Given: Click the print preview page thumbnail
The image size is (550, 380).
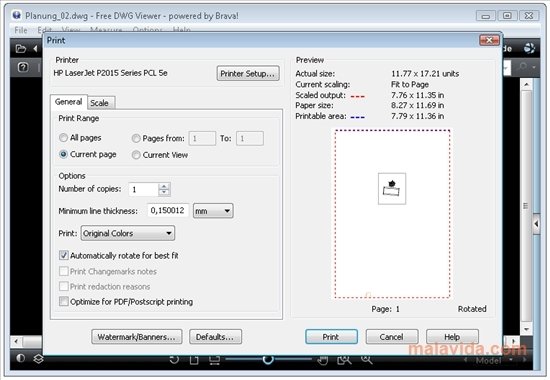Looking at the screenshot, I should click(392, 214).
